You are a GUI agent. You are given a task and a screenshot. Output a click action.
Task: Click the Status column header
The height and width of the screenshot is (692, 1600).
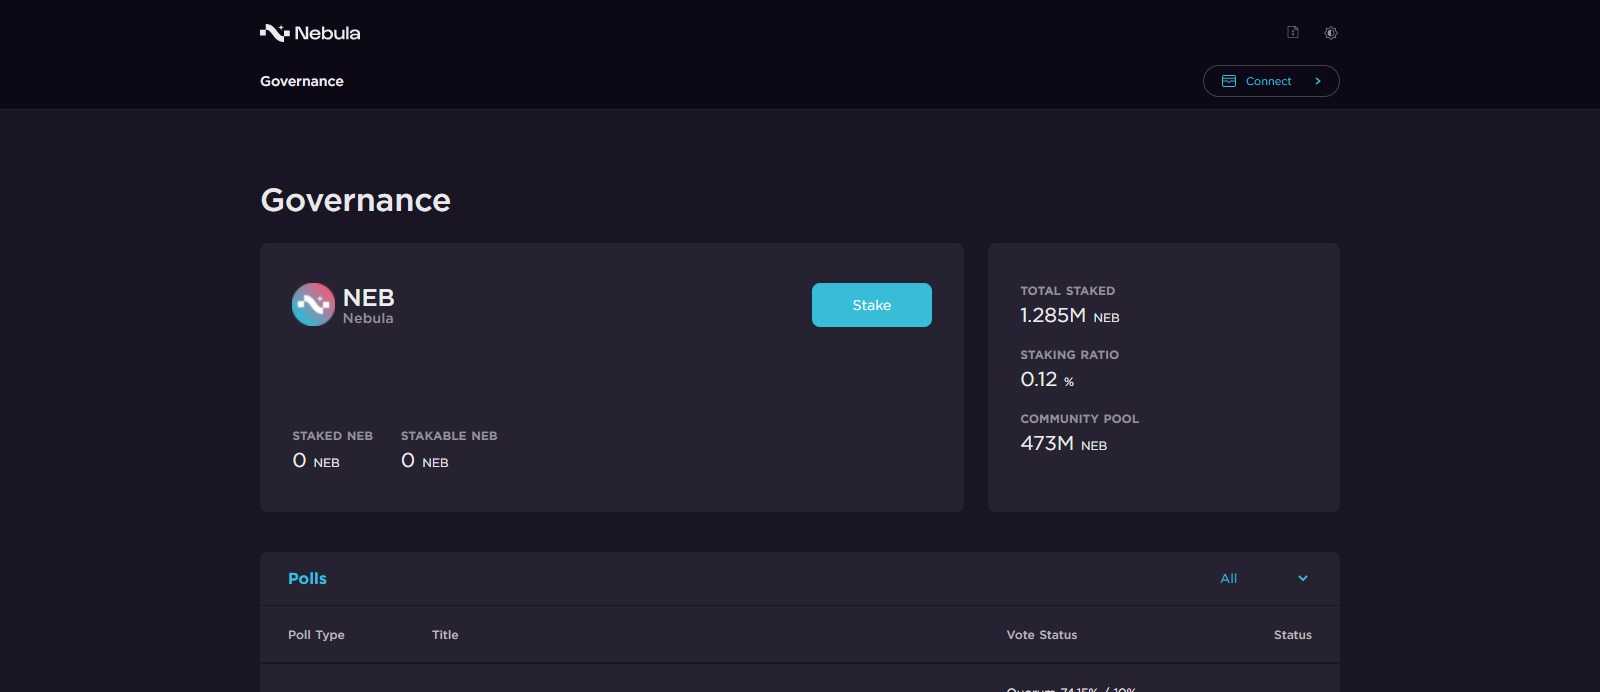[x=1293, y=635]
